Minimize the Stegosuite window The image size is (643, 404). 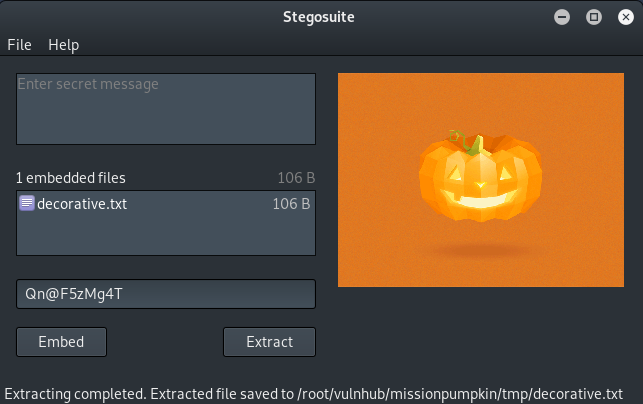coord(562,17)
